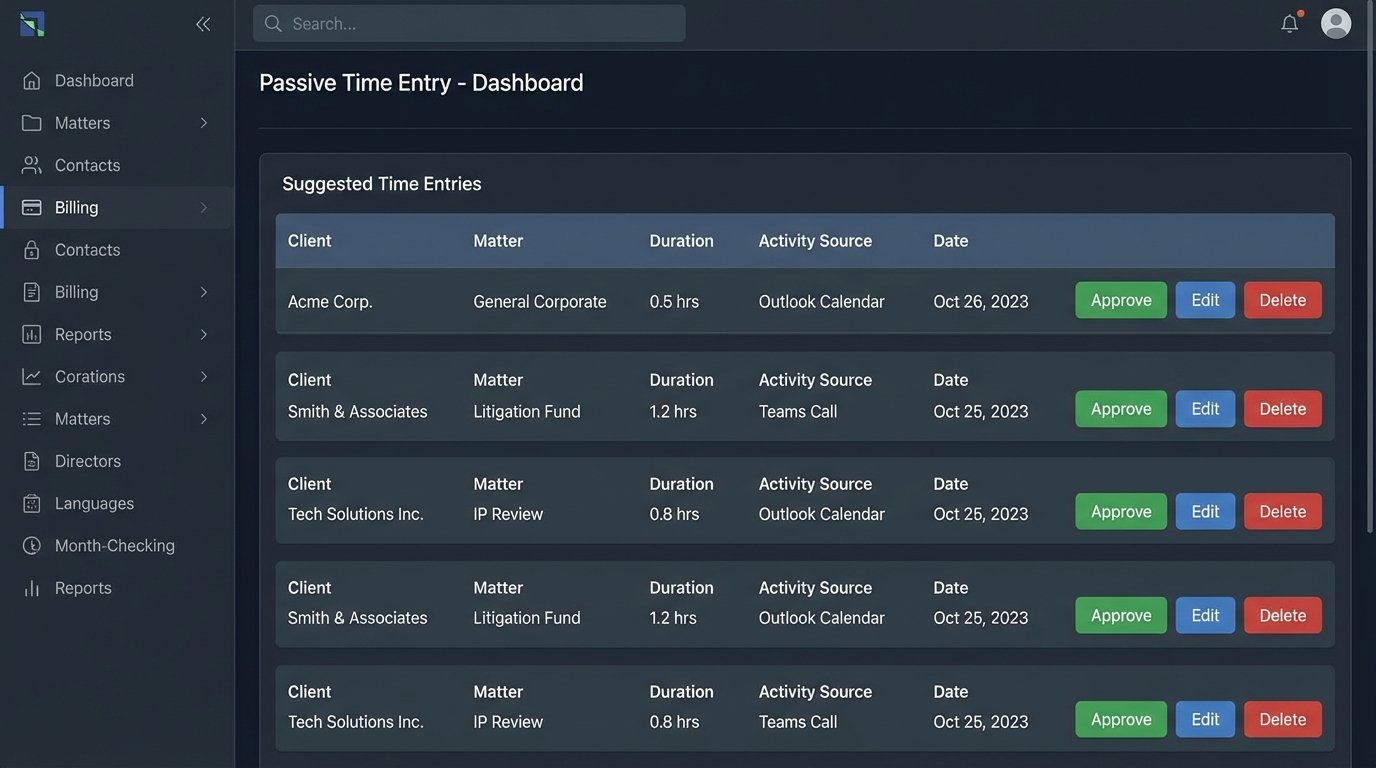Viewport: 1376px width, 768px height.
Task: Click the vertical scrollbar on the right edge
Action: [1370, 200]
